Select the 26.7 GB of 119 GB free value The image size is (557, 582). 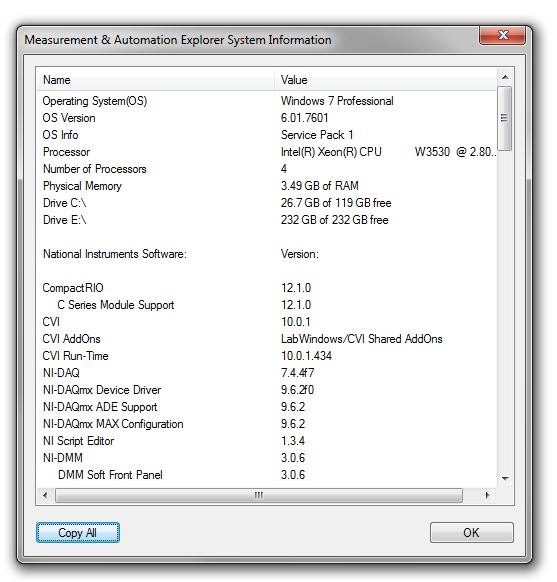pos(336,203)
